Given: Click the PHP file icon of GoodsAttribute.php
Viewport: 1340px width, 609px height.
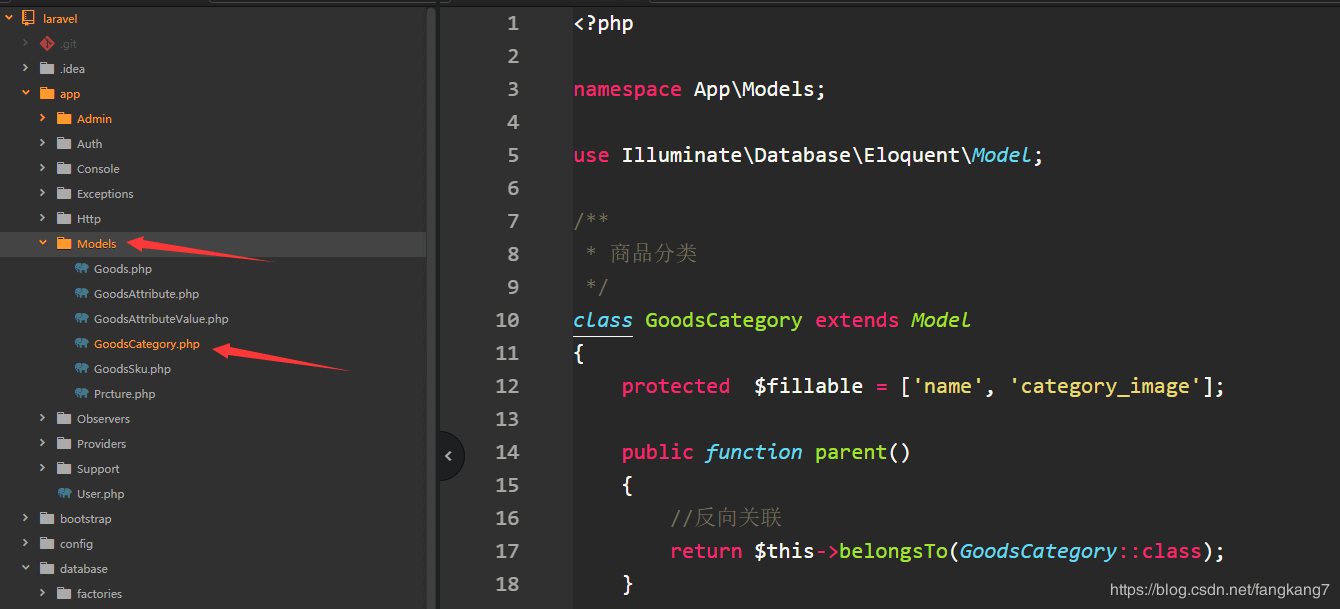Looking at the screenshot, I should pos(82,293).
